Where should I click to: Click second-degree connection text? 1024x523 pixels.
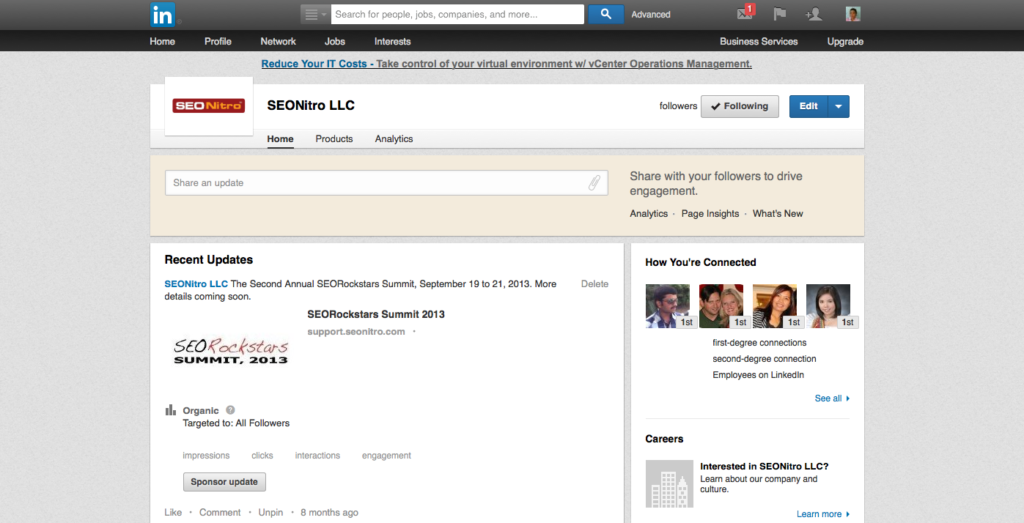coord(764,359)
